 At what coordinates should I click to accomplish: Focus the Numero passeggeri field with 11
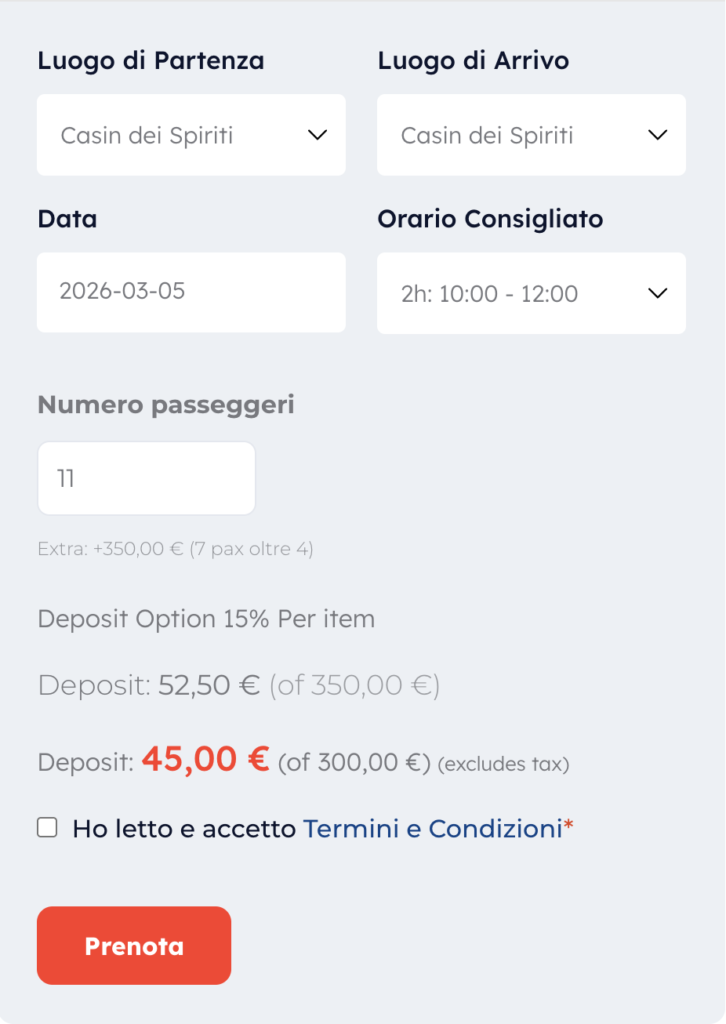[146, 478]
